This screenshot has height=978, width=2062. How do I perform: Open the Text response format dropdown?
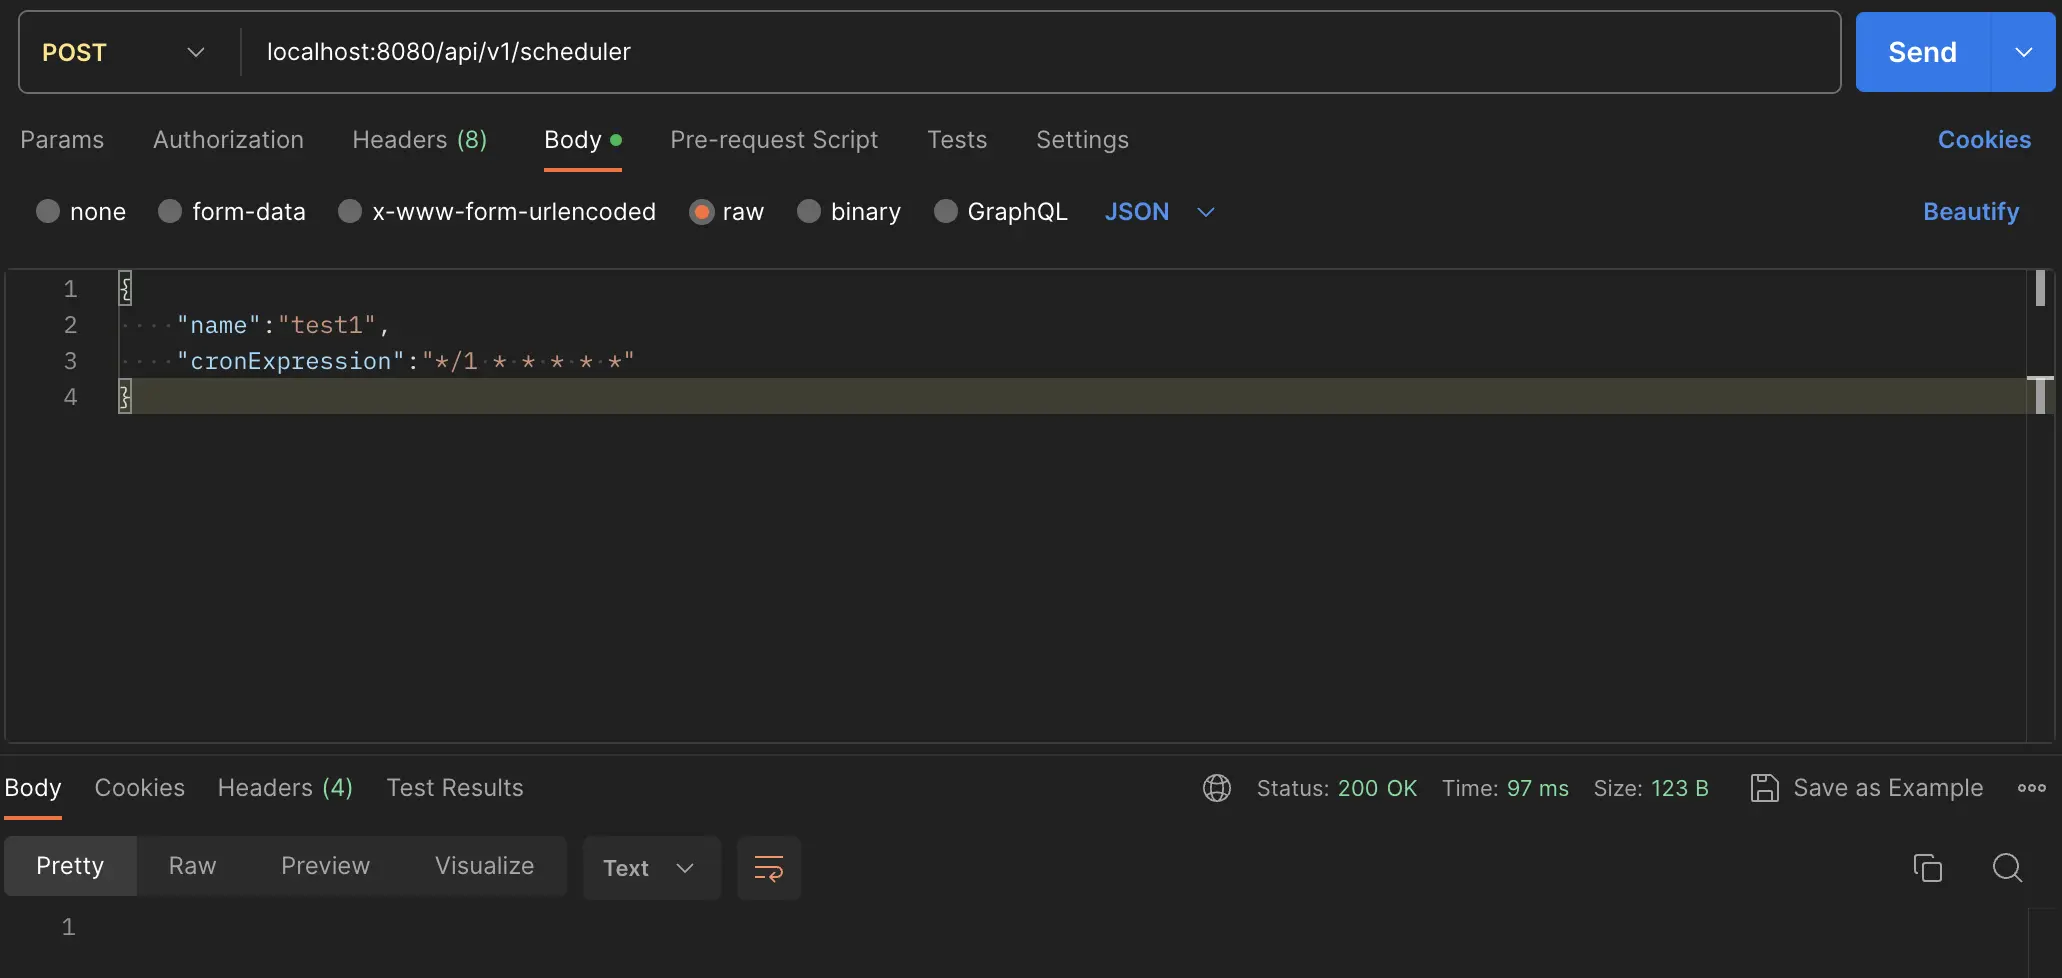650,868
